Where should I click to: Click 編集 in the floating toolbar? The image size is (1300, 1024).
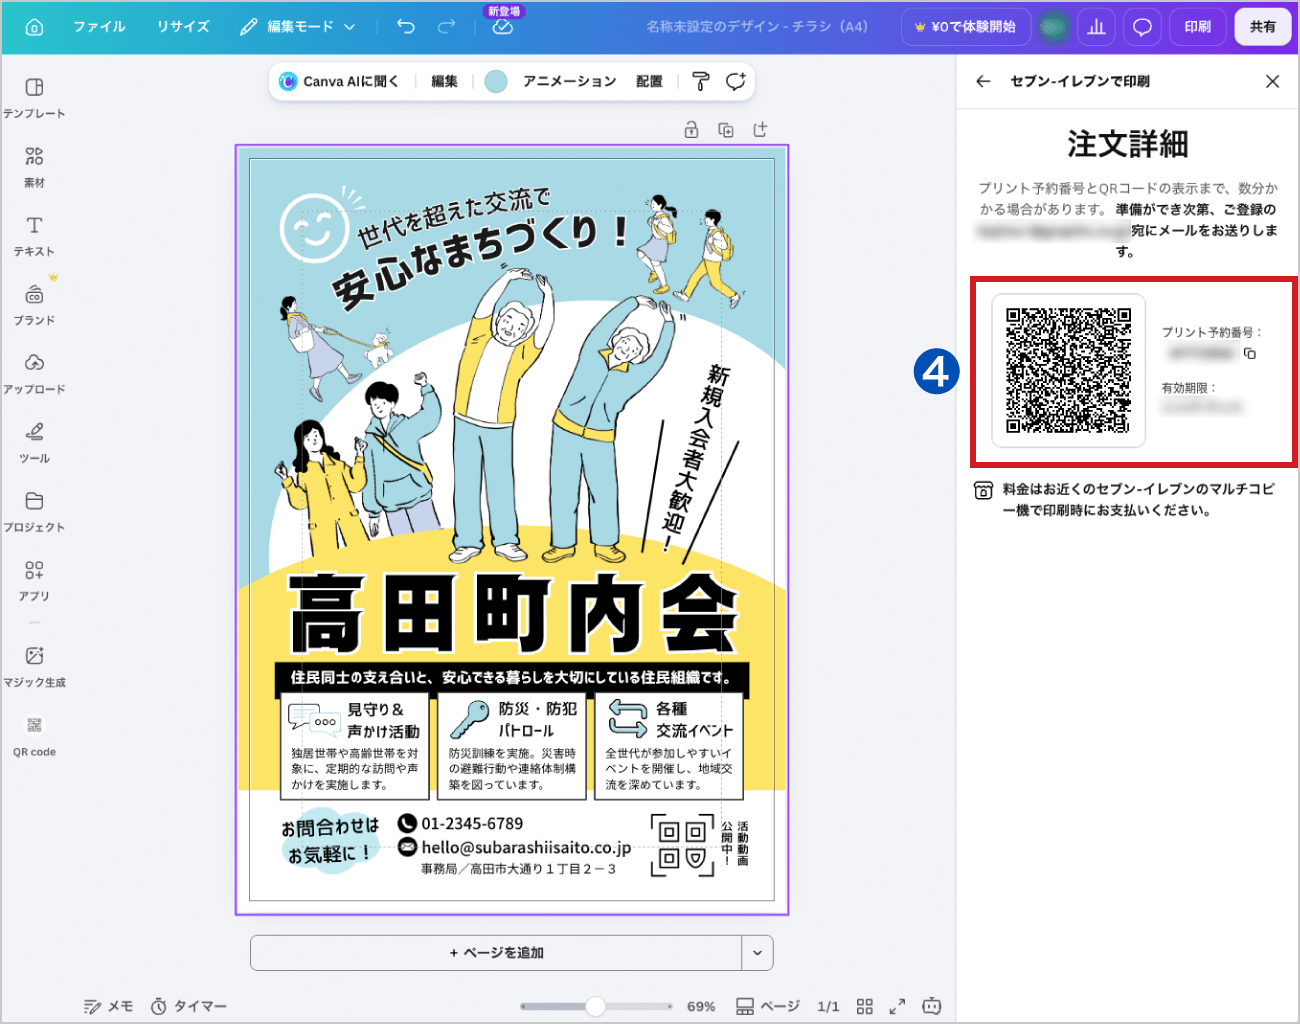tap(444, 81)
